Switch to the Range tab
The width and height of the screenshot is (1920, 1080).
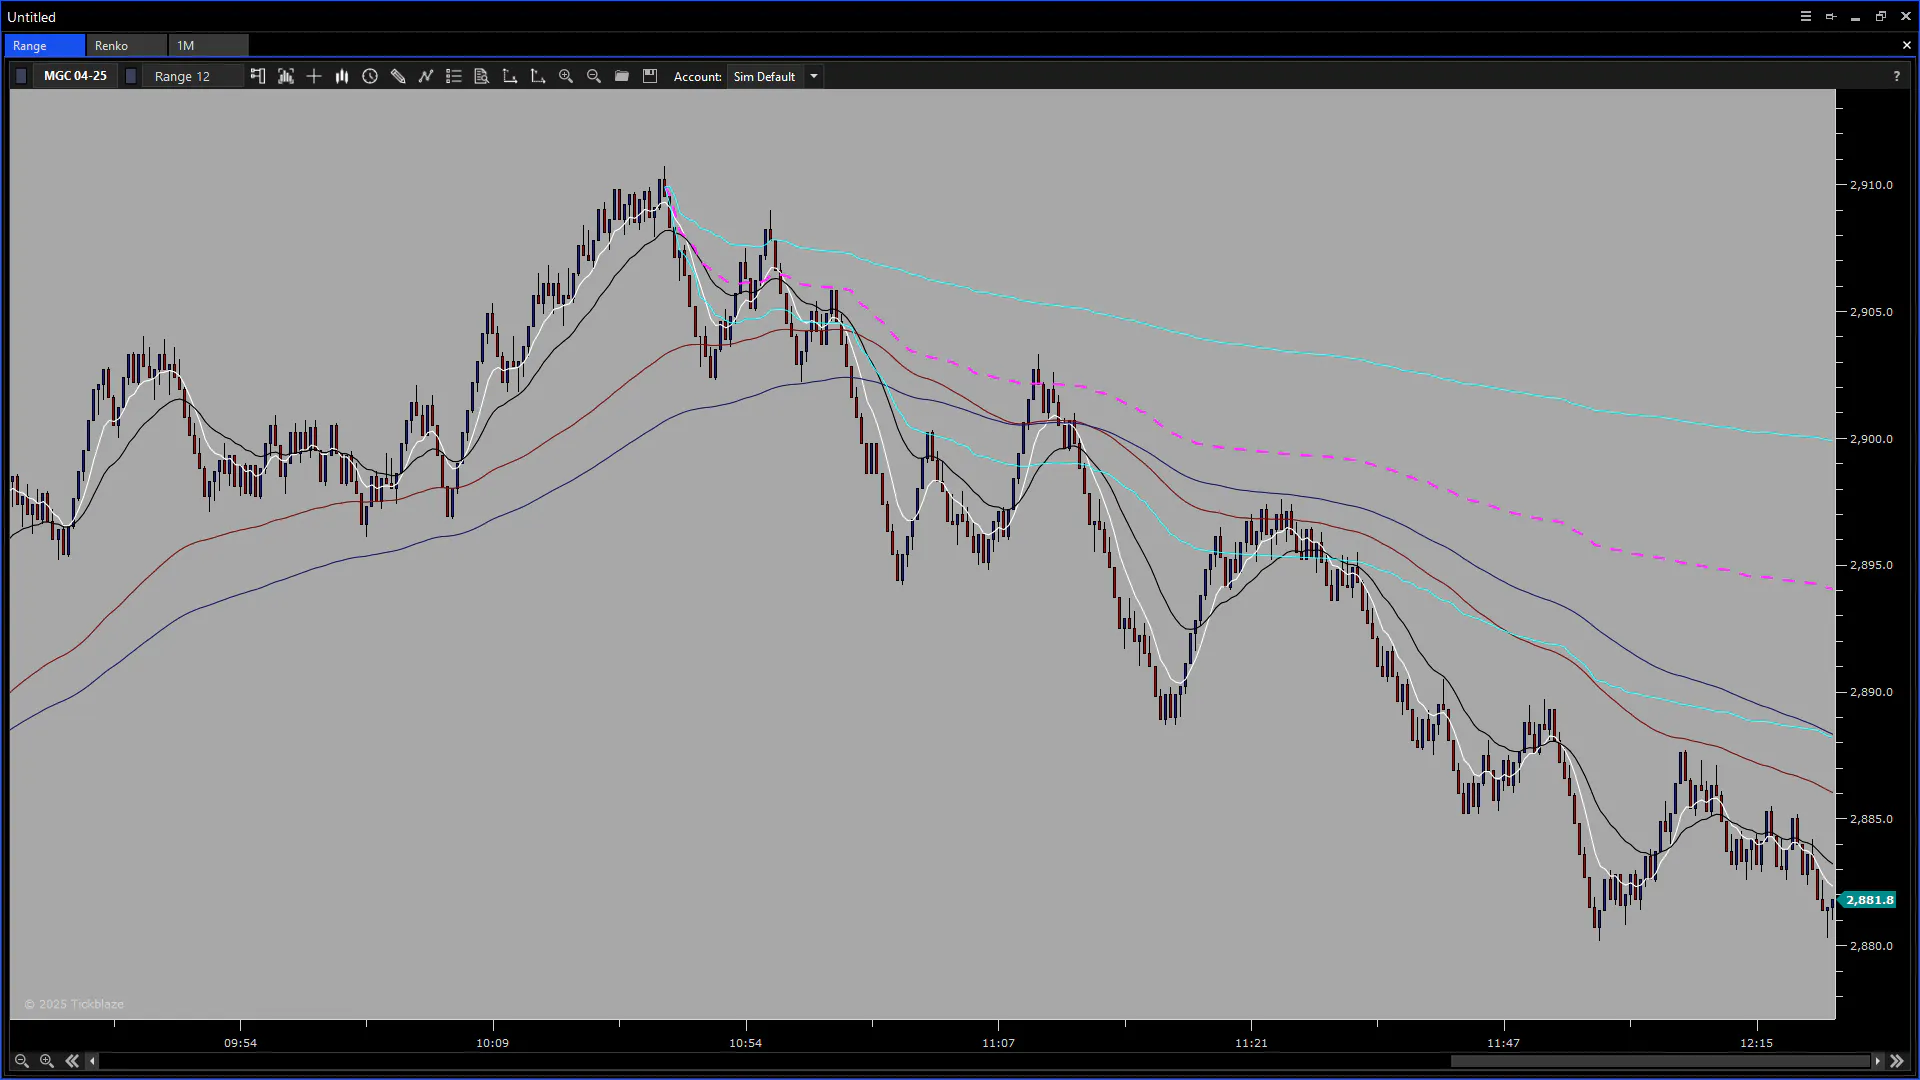tap(45, 46)
